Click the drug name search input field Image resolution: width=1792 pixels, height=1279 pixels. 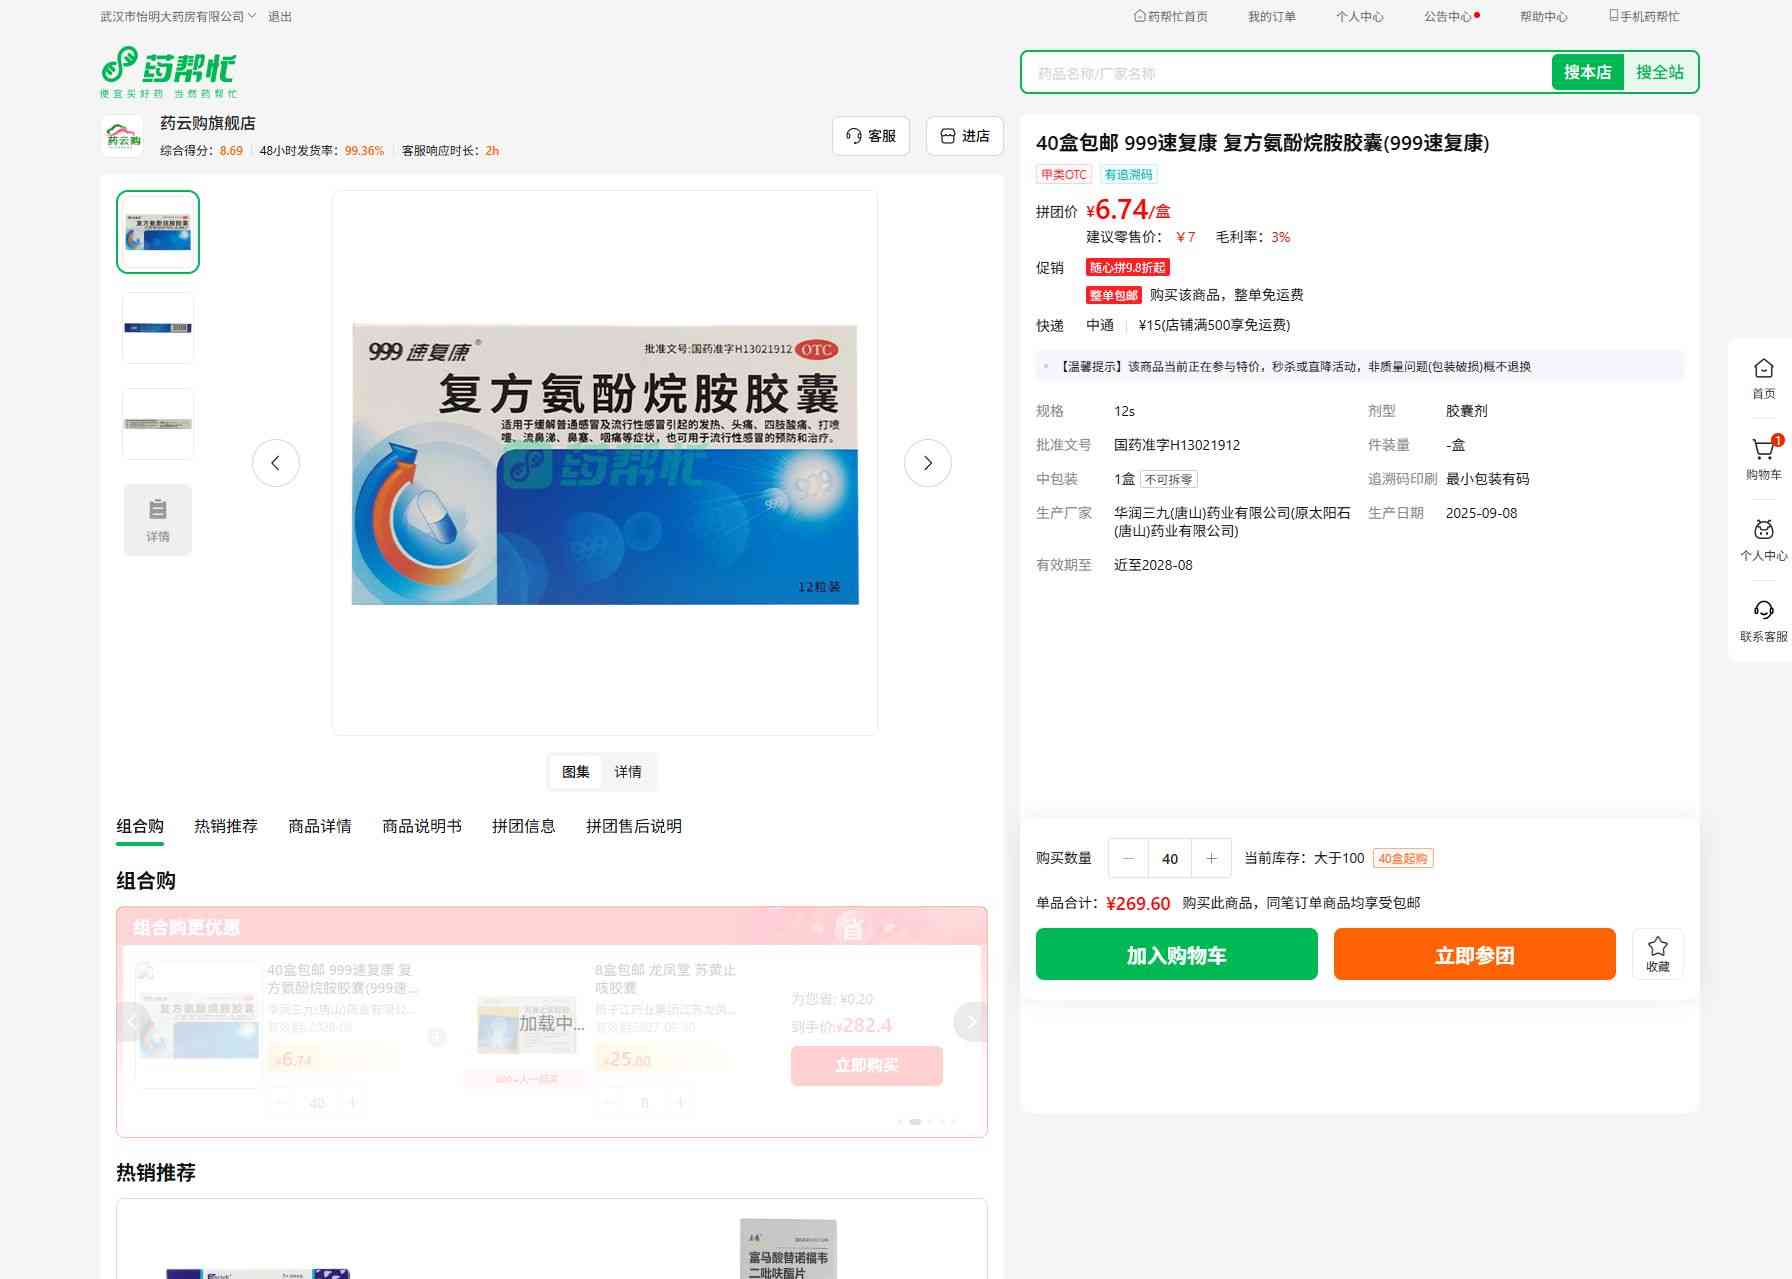(x=1285, y=73)
